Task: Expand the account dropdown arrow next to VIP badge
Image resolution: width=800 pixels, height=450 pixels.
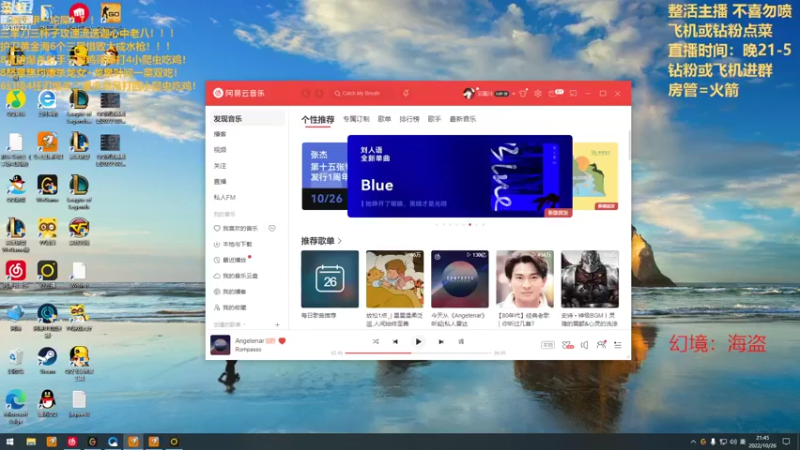Action: tap(513, 94)
